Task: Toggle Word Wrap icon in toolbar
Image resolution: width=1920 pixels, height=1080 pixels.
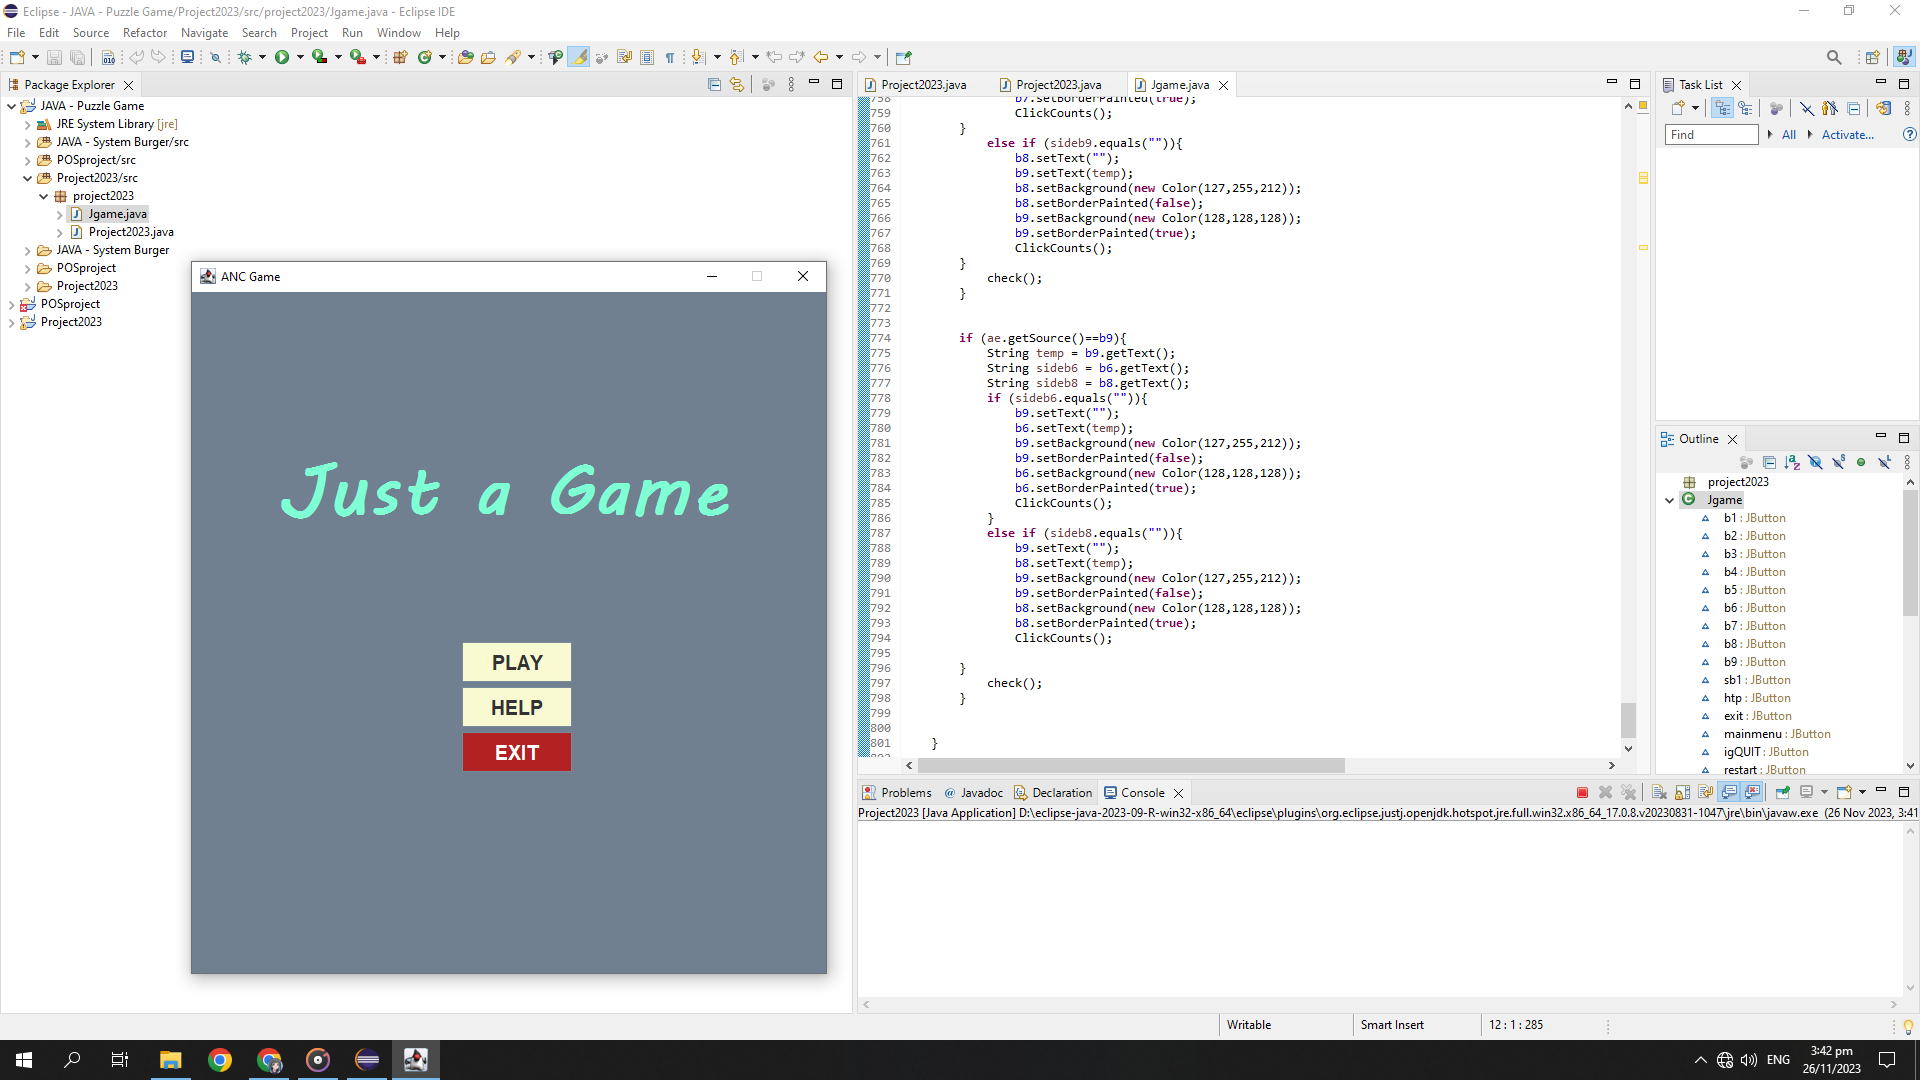Action: coord(624,57)
